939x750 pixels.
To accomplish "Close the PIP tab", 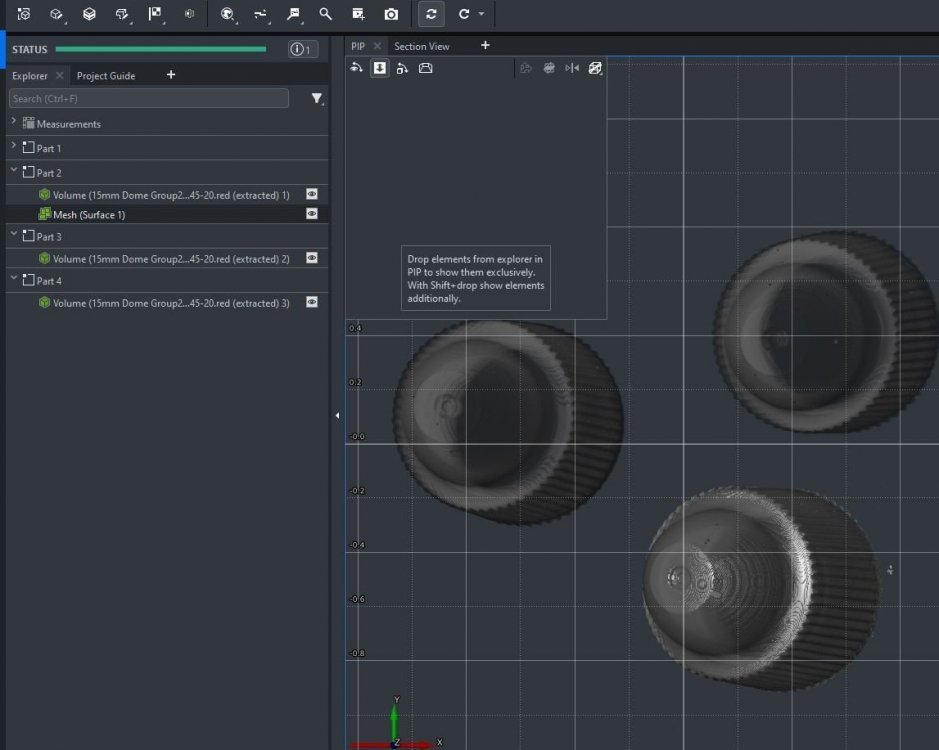I will (x=378, y=46).
